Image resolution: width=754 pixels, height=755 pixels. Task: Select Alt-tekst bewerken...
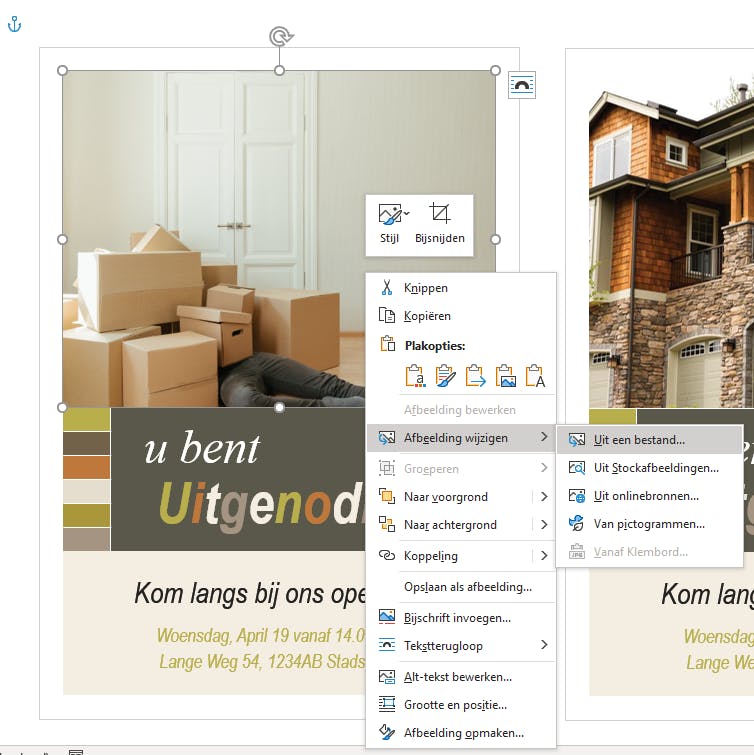point(461,677)
